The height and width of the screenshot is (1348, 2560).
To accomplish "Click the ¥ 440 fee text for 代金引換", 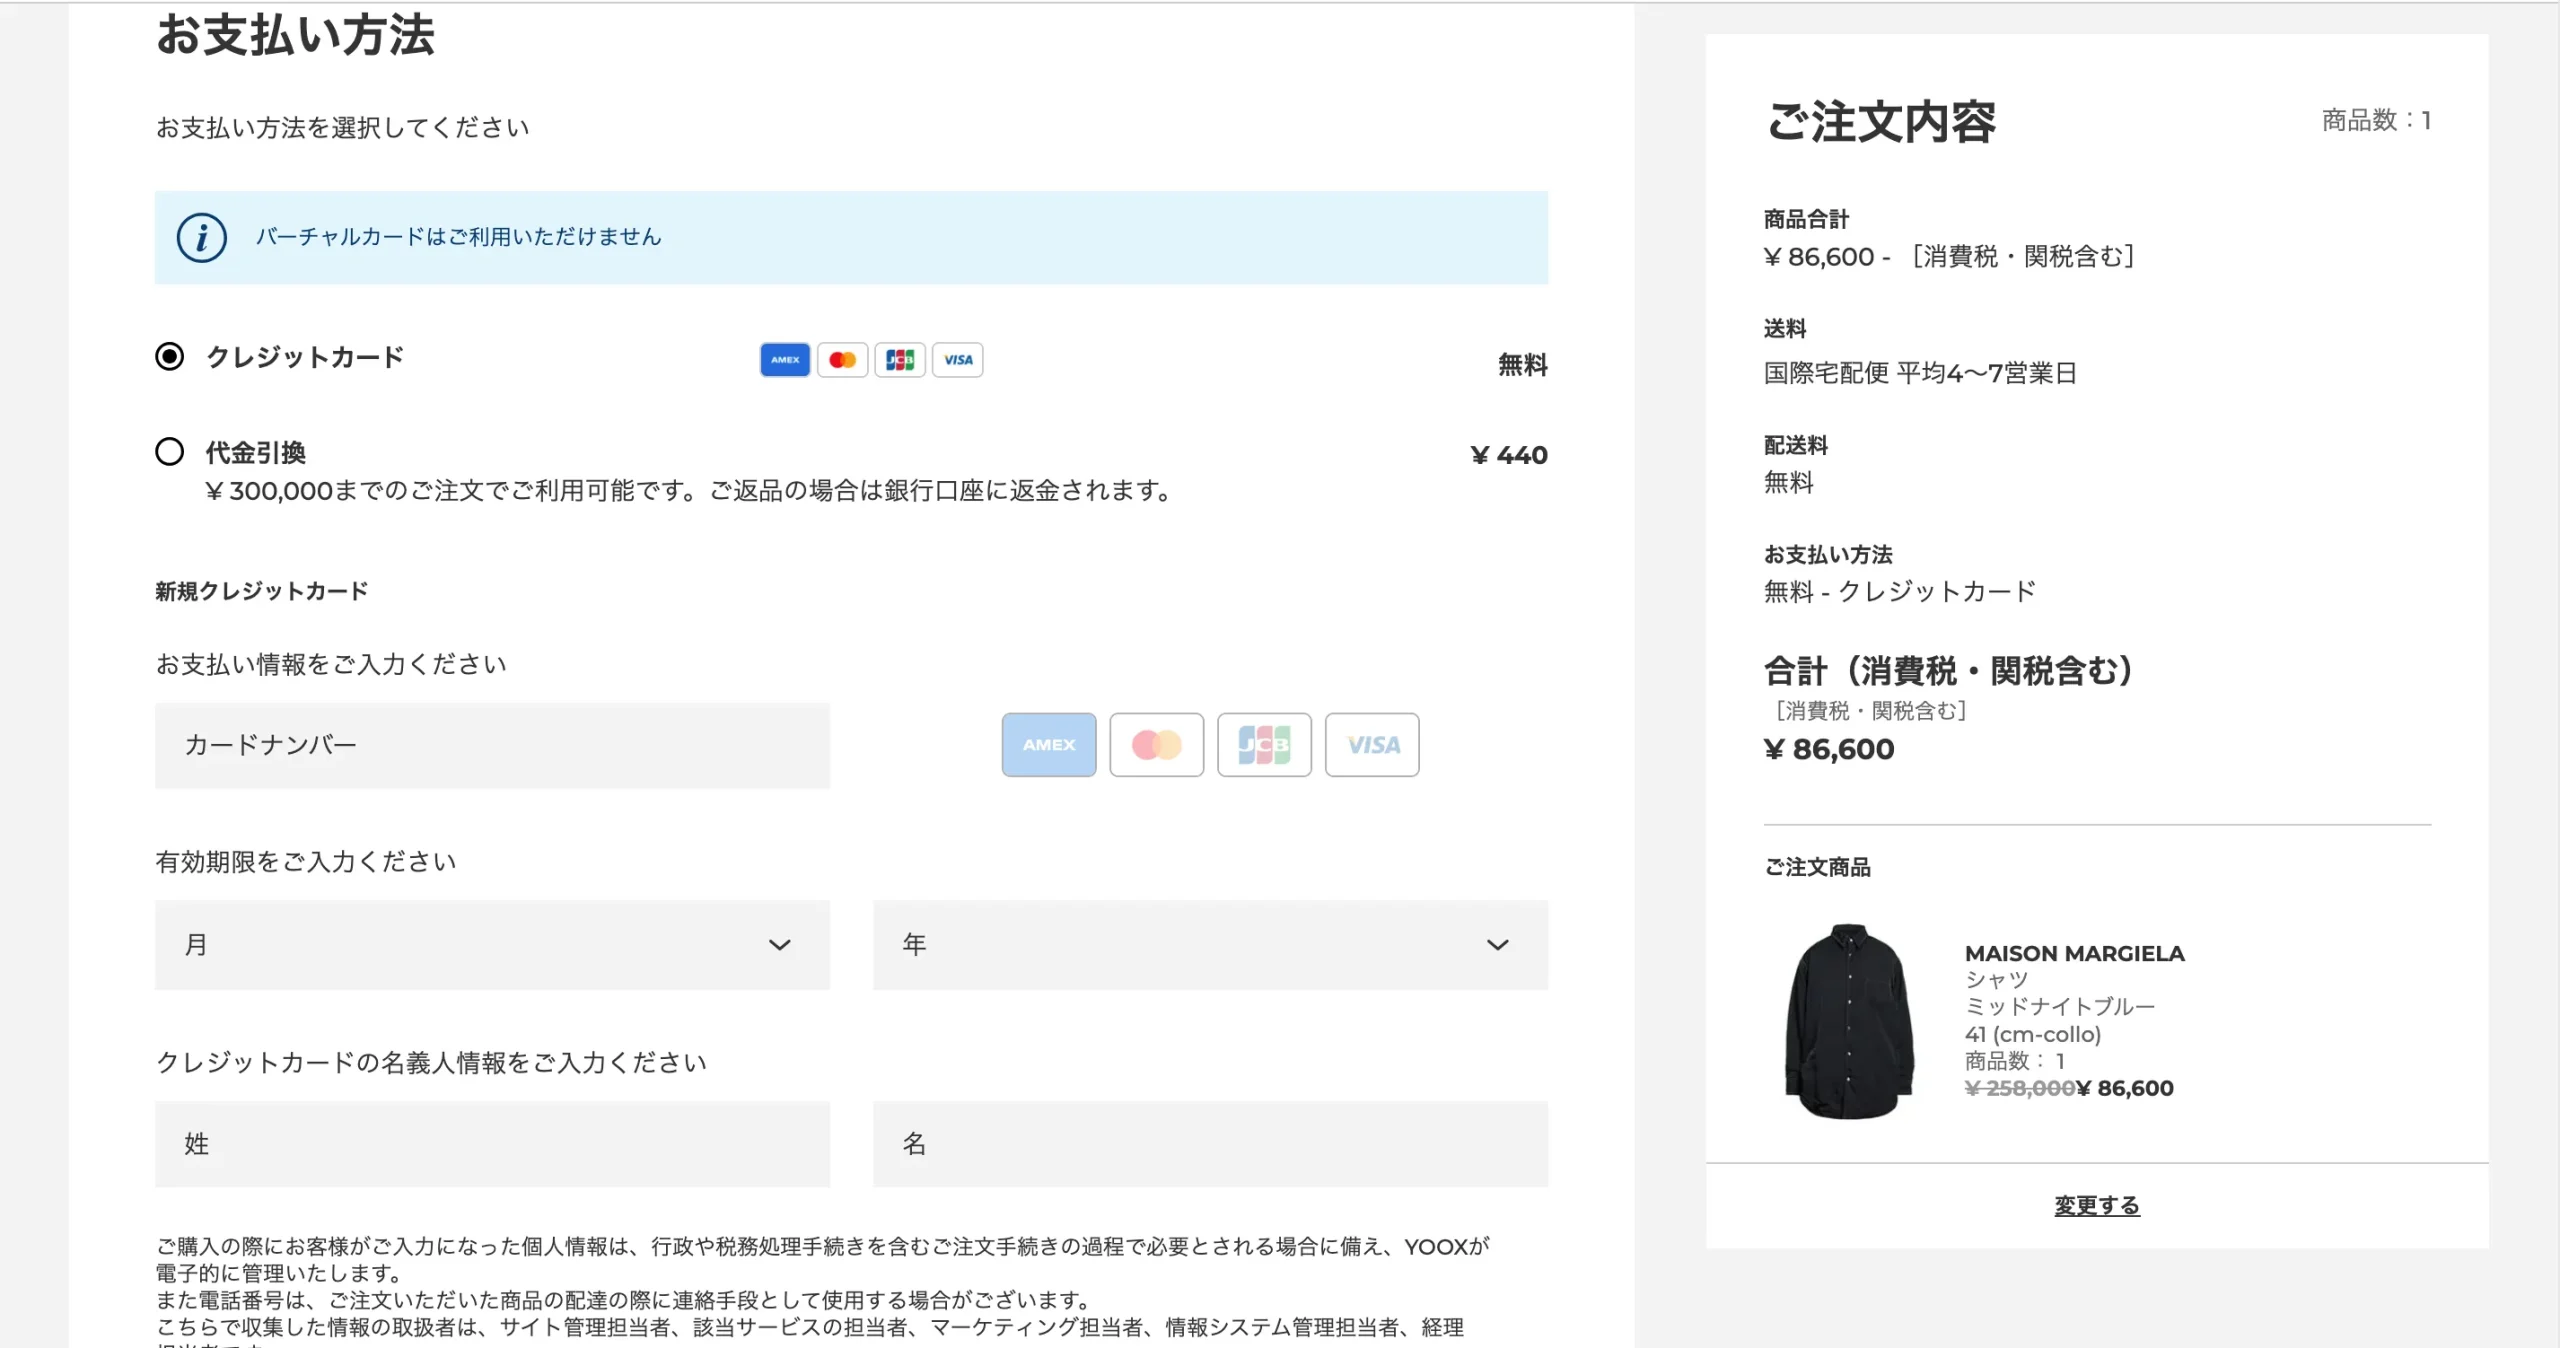I will (1509, 456).
